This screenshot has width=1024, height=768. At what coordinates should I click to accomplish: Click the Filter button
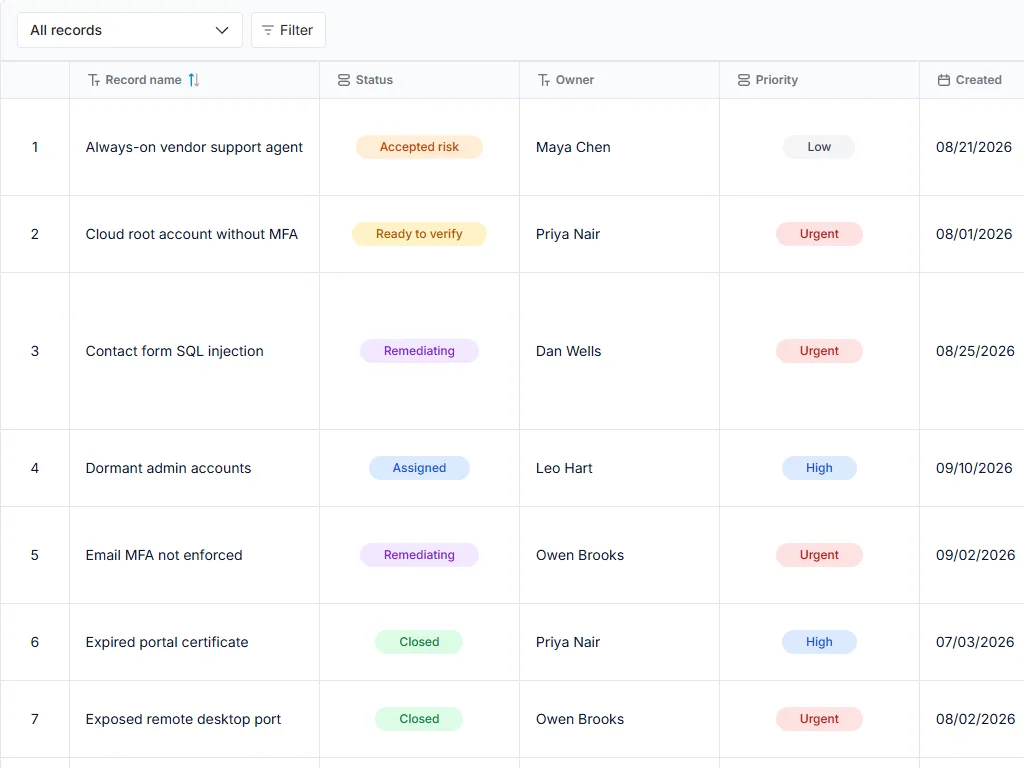[288, 30]
